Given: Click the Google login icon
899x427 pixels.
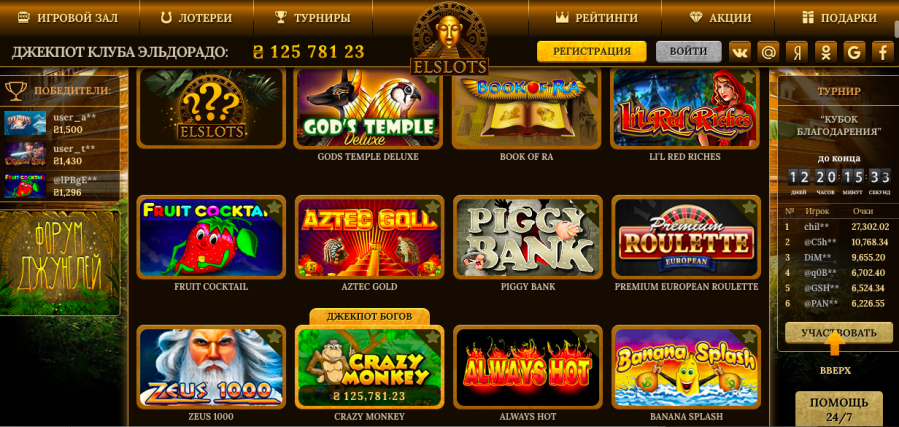Looking at the screenshot, I should pyautogui.click(x=854, y=52).
